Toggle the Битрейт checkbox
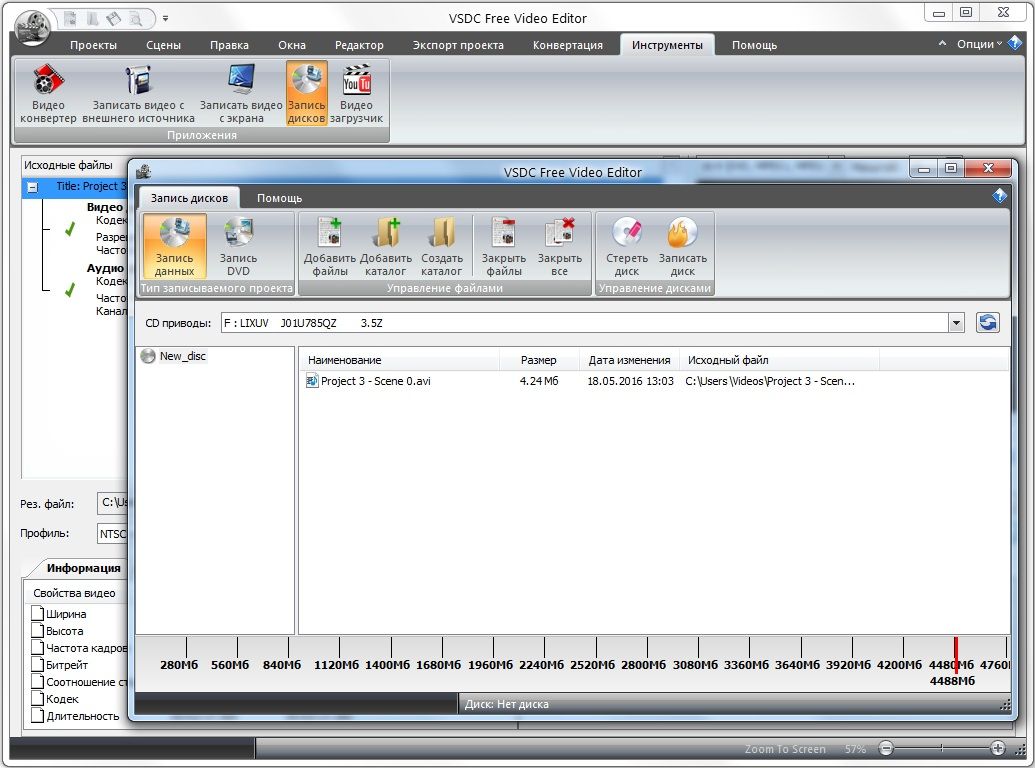 tap(38, 665)
